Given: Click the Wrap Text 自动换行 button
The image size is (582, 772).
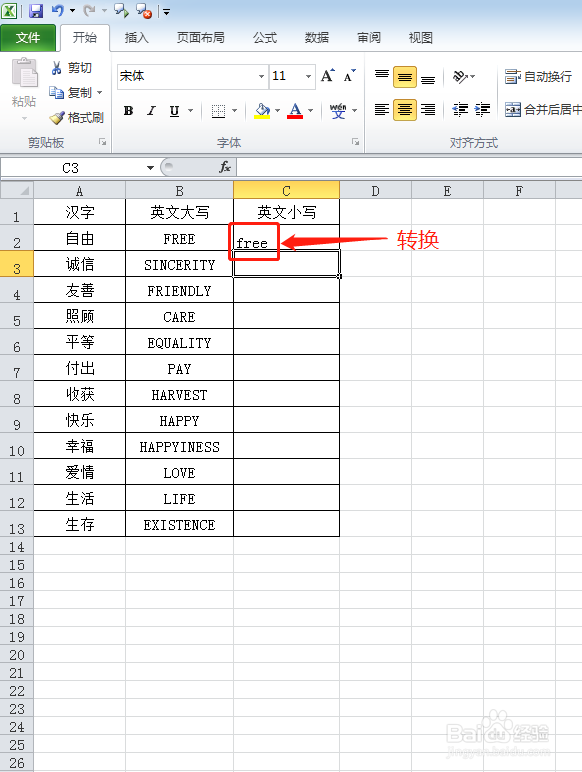Looking at the screenshot, I should pos(538,77).
